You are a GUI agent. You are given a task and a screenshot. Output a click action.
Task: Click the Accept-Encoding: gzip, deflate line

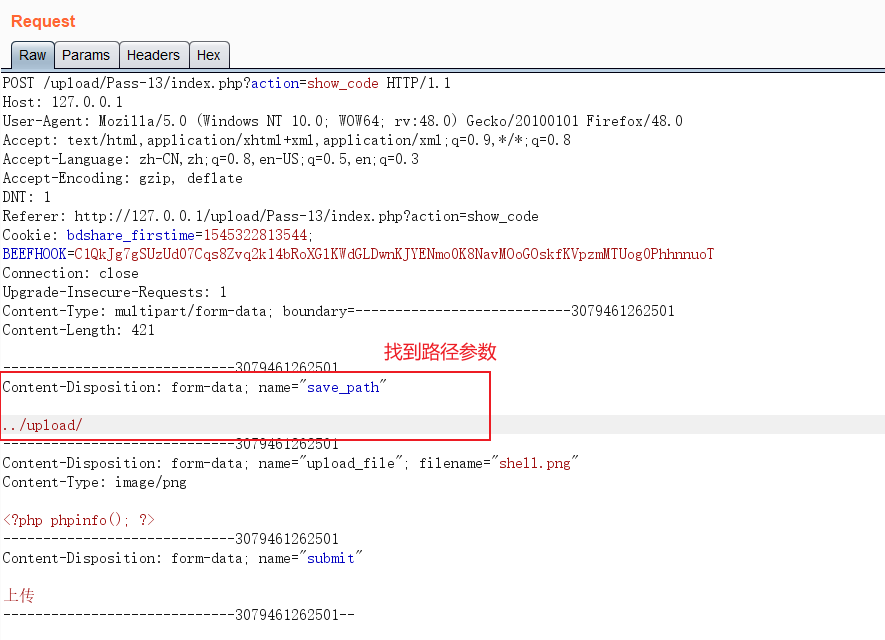[122, 178]
